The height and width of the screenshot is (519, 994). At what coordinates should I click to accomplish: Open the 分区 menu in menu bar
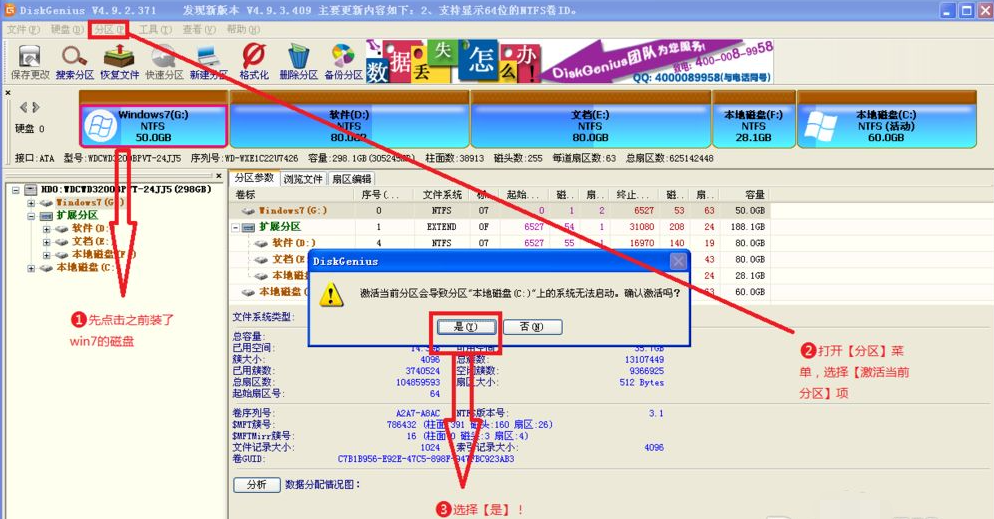click(x=108, y=29)
